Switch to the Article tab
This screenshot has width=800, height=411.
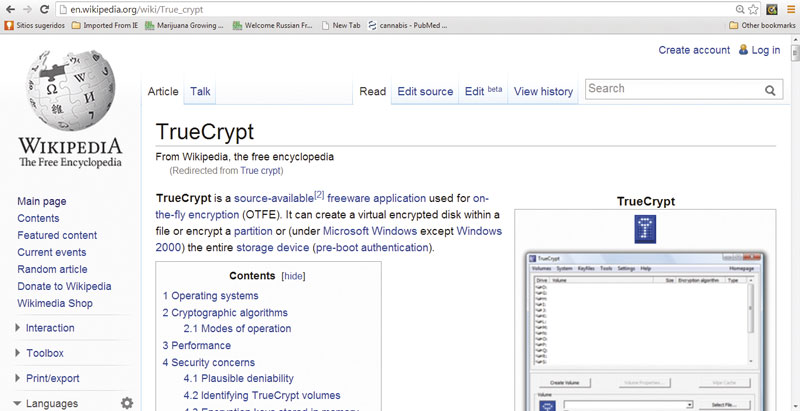[x=163, y=91]
